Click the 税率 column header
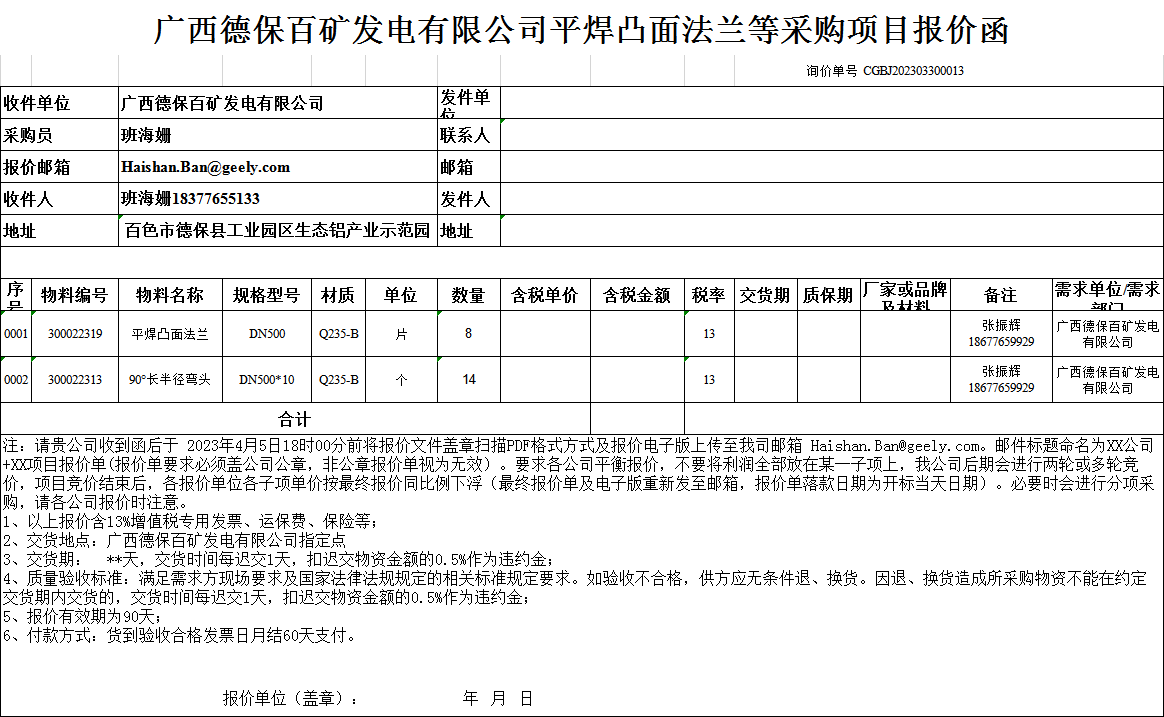The image size is (1164, 717). (x=709, y=295)
